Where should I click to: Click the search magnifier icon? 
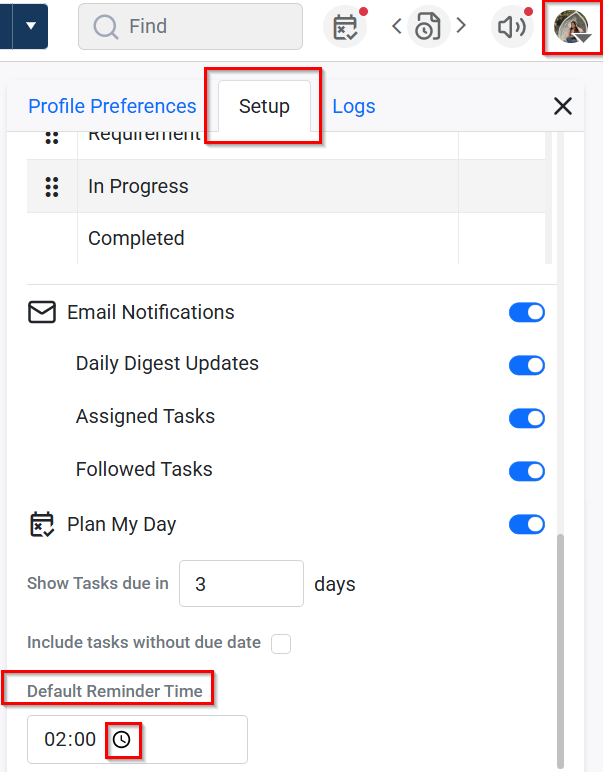click(105, 27)
